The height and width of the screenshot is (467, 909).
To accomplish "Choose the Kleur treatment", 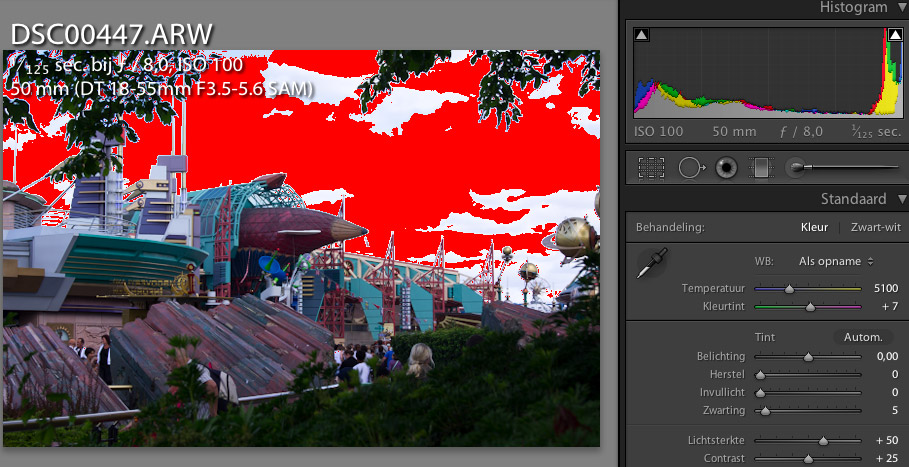I will click(814, 227).
